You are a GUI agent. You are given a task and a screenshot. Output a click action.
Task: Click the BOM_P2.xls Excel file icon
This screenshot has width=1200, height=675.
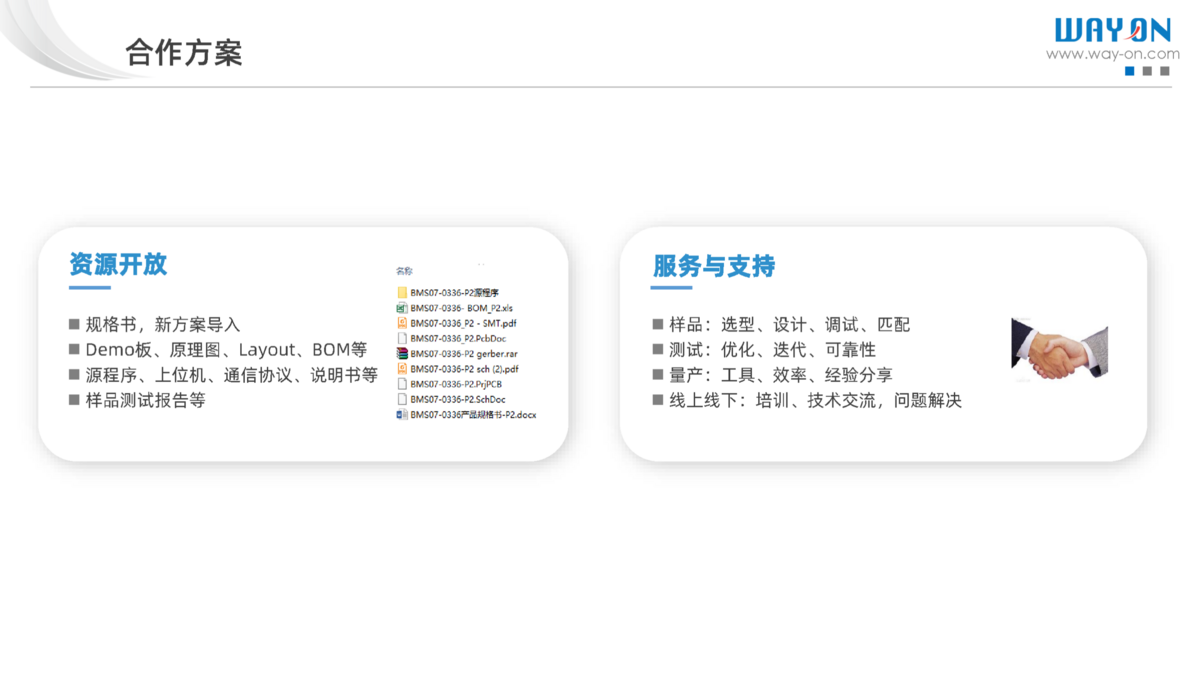tap(402, 308)
